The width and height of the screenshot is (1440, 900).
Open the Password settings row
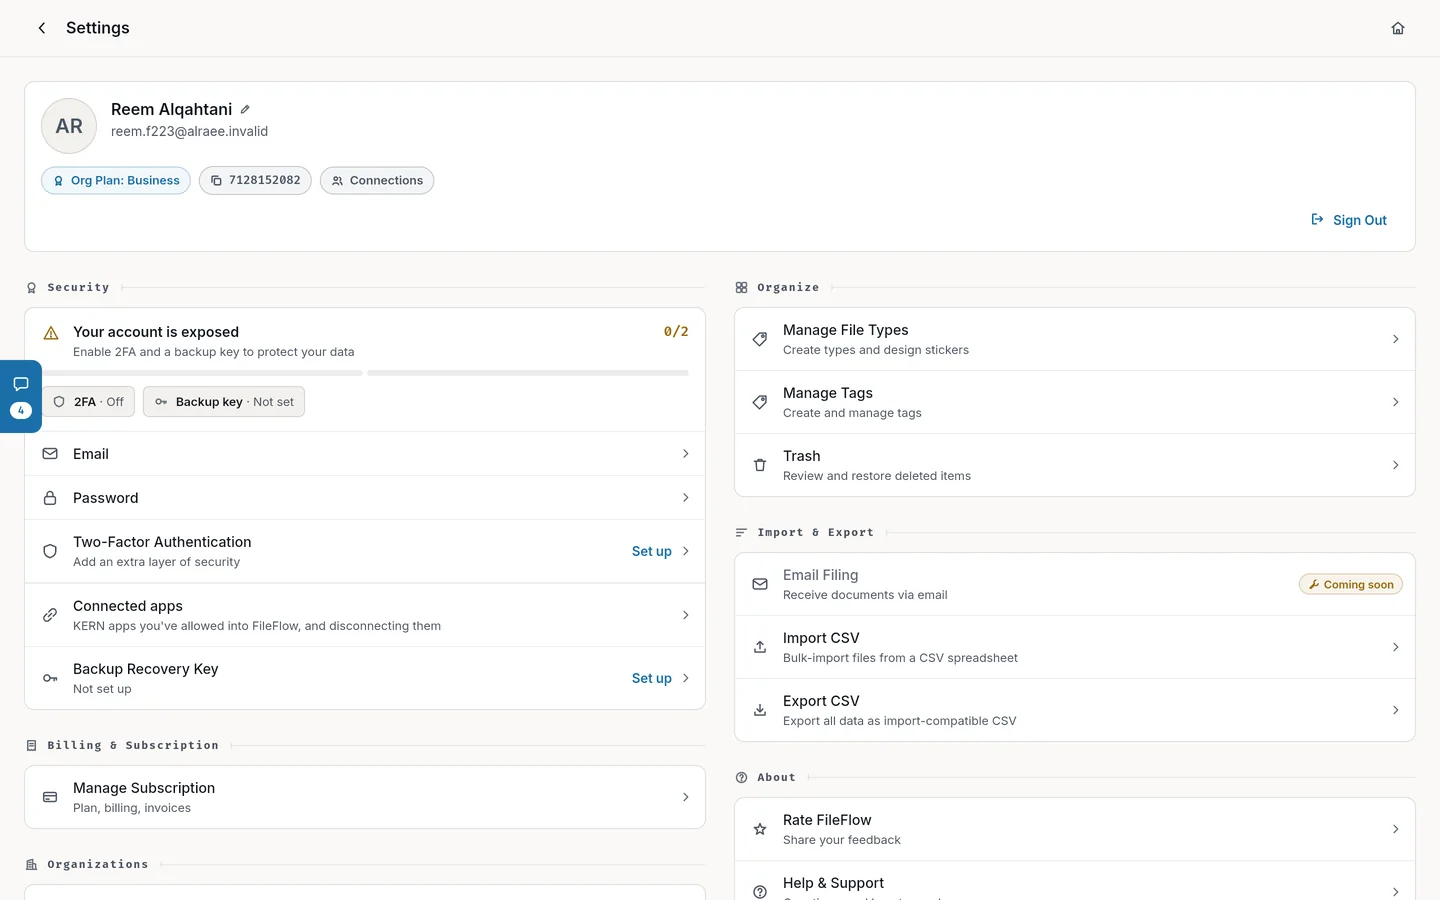tap(365, 498)
